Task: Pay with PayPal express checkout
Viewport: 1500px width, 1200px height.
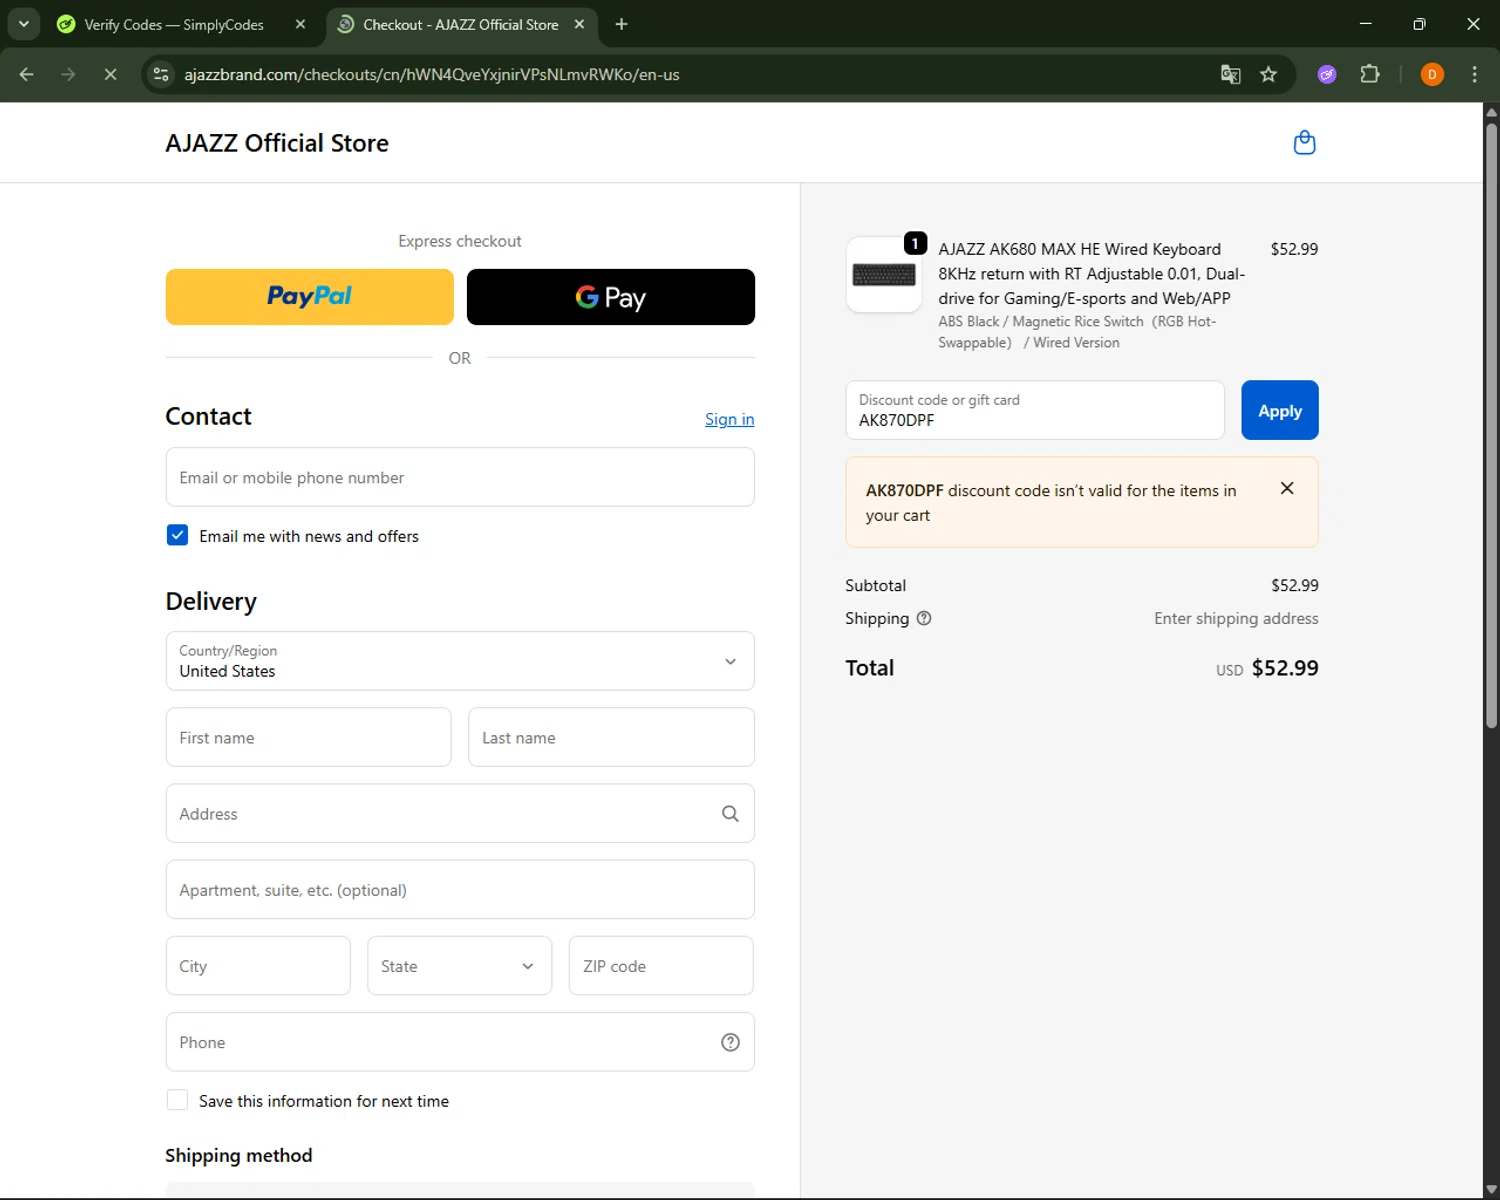Action: 309,297
